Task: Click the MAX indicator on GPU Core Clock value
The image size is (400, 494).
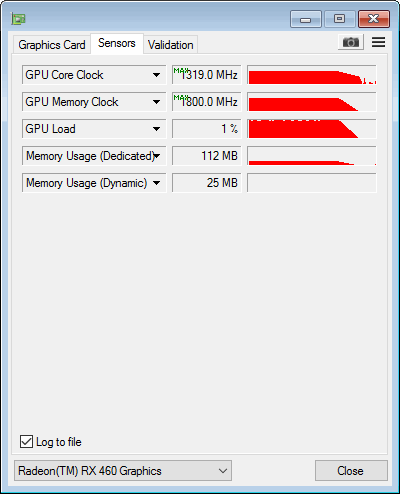Action: tap(181, 71)
